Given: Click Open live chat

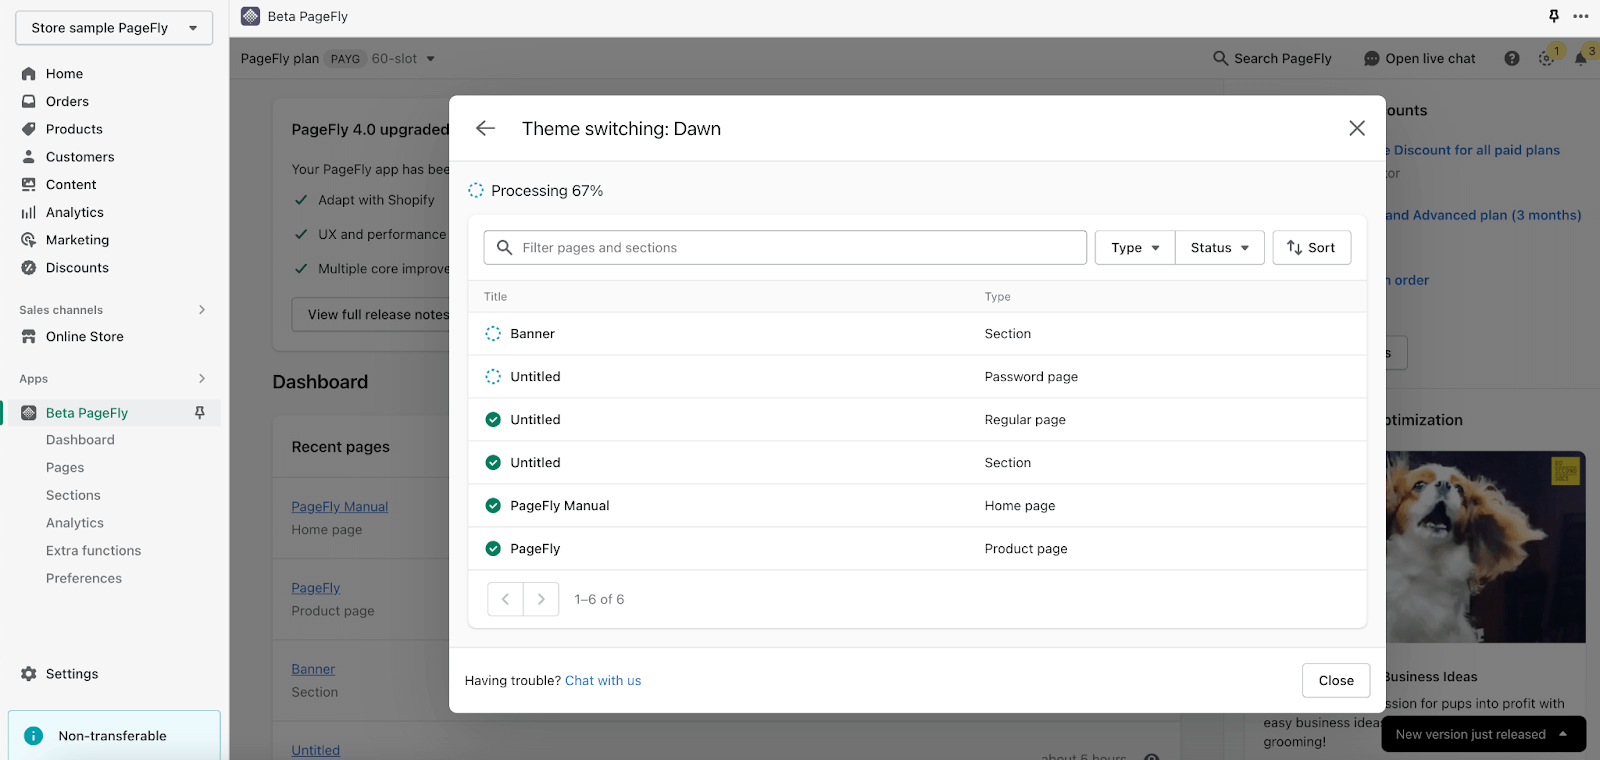Looking at the screenshot, I should [1420, 59].
